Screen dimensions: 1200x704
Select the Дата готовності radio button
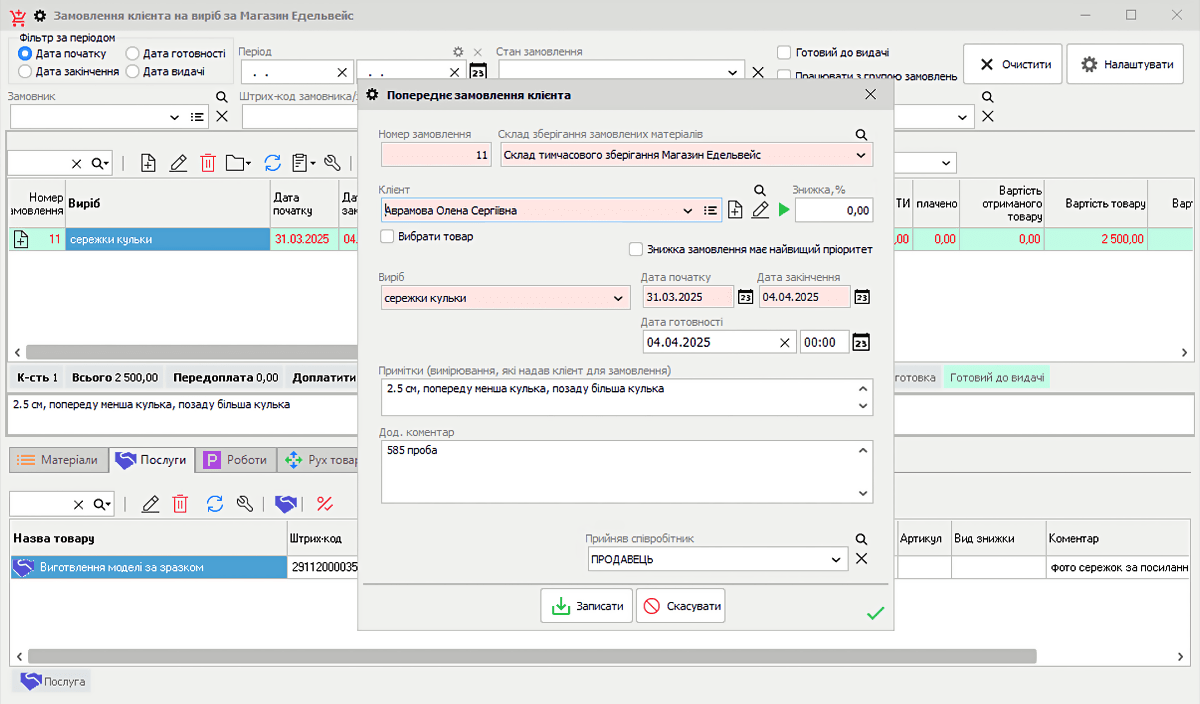(x=132, y=54)
